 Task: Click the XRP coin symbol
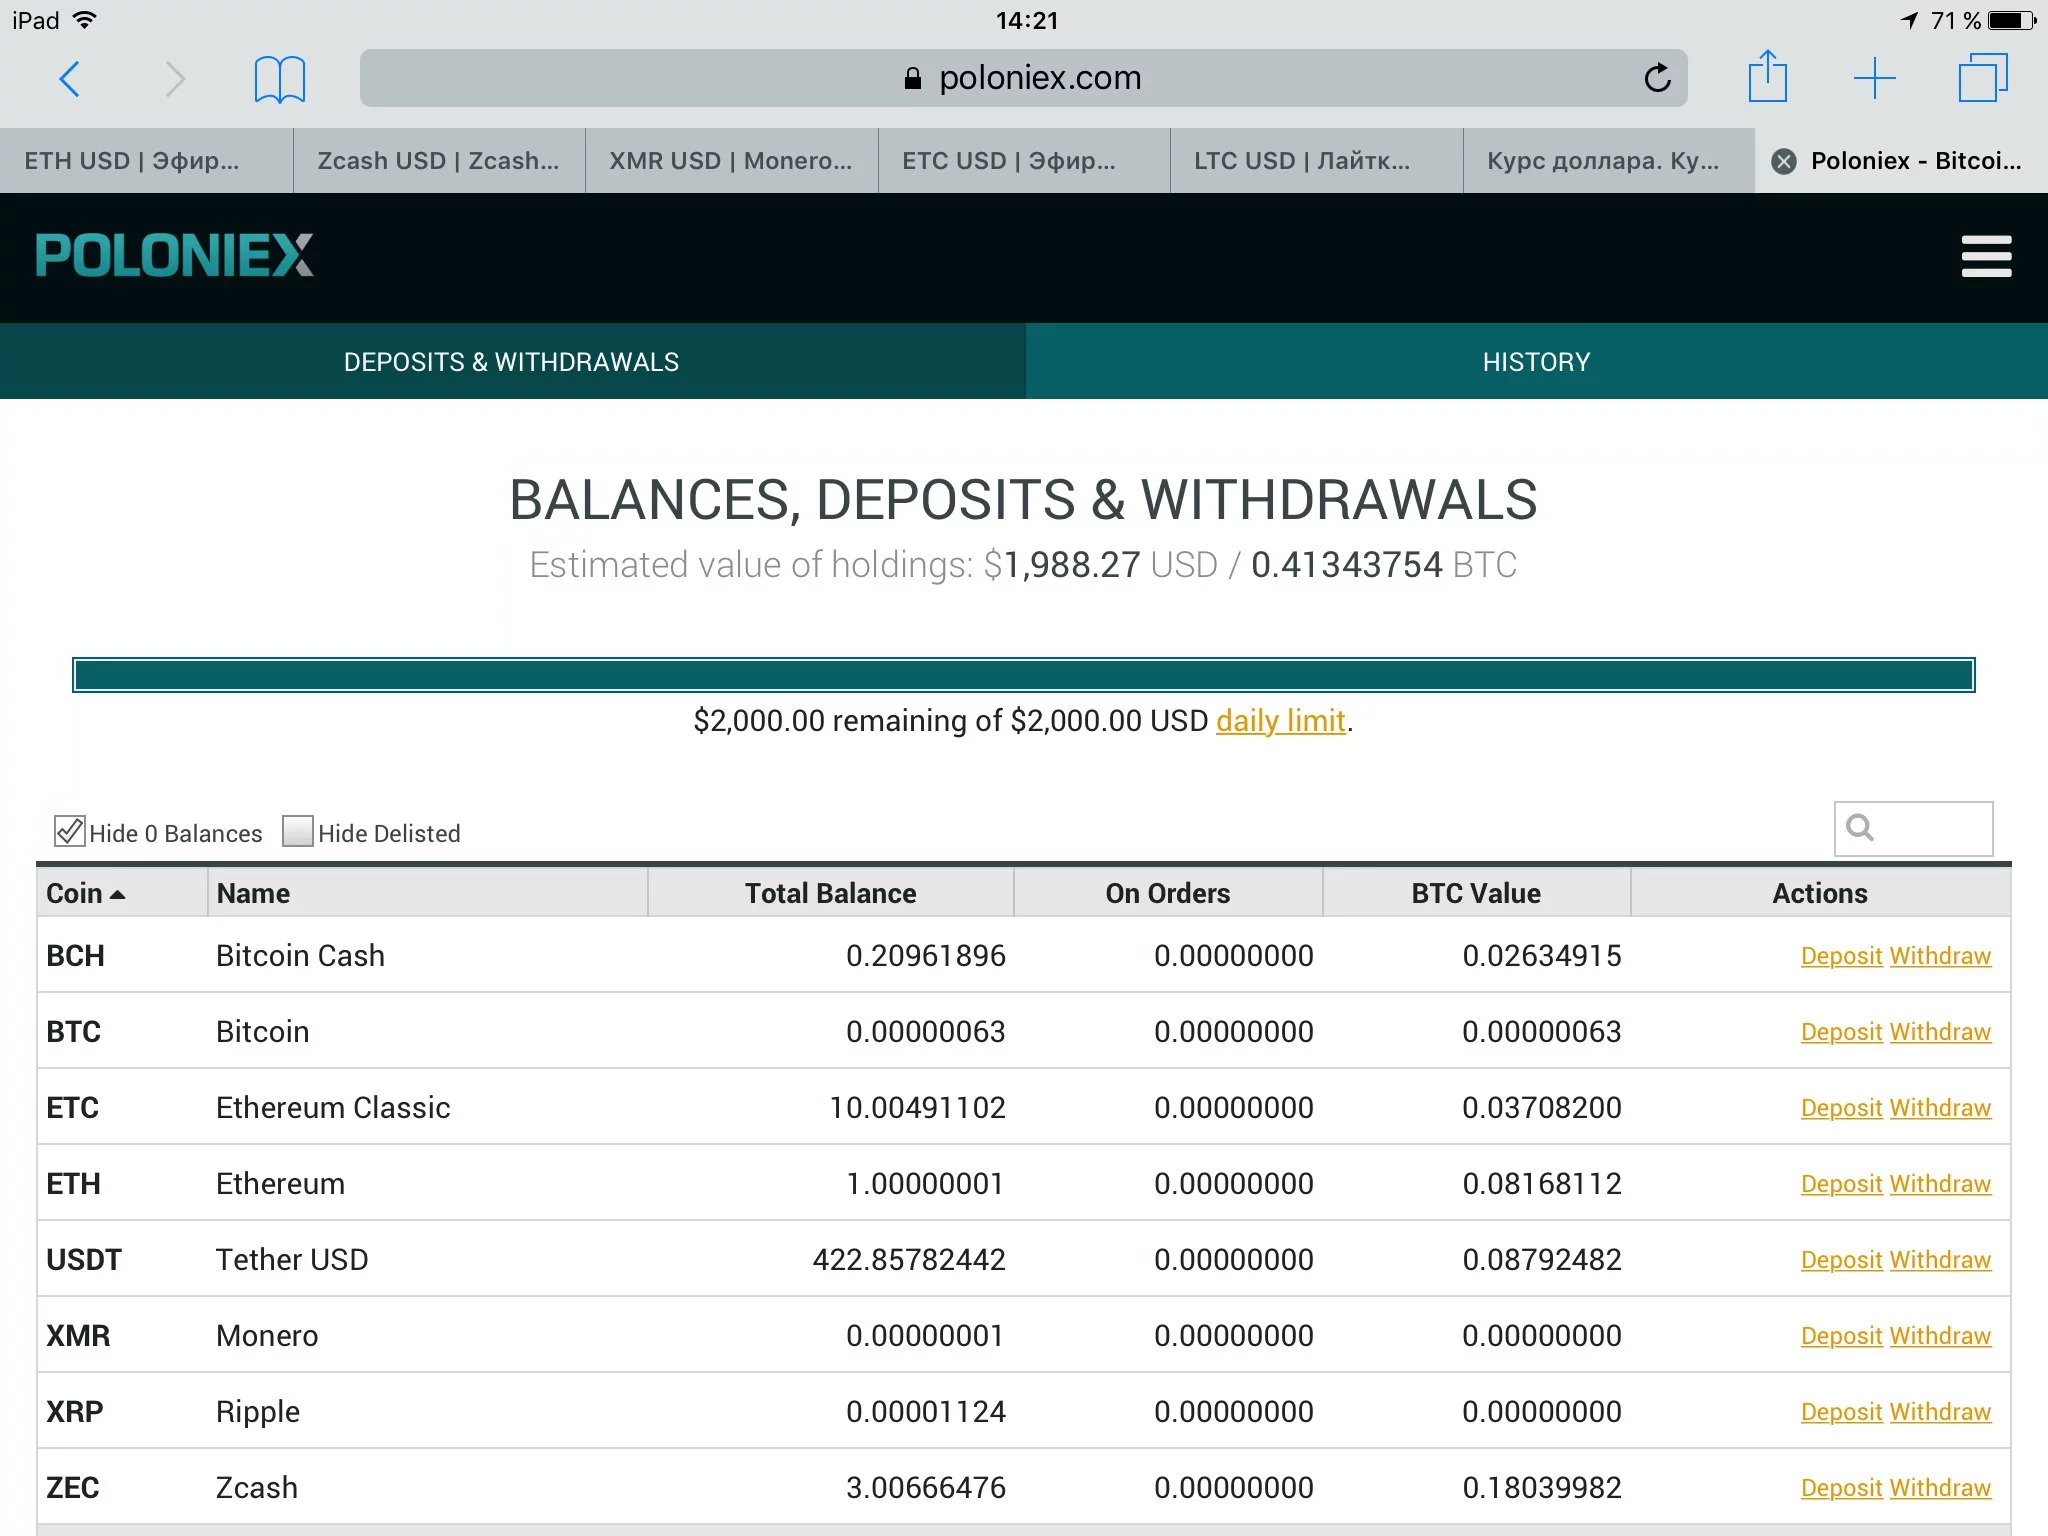coord(75,1412)
